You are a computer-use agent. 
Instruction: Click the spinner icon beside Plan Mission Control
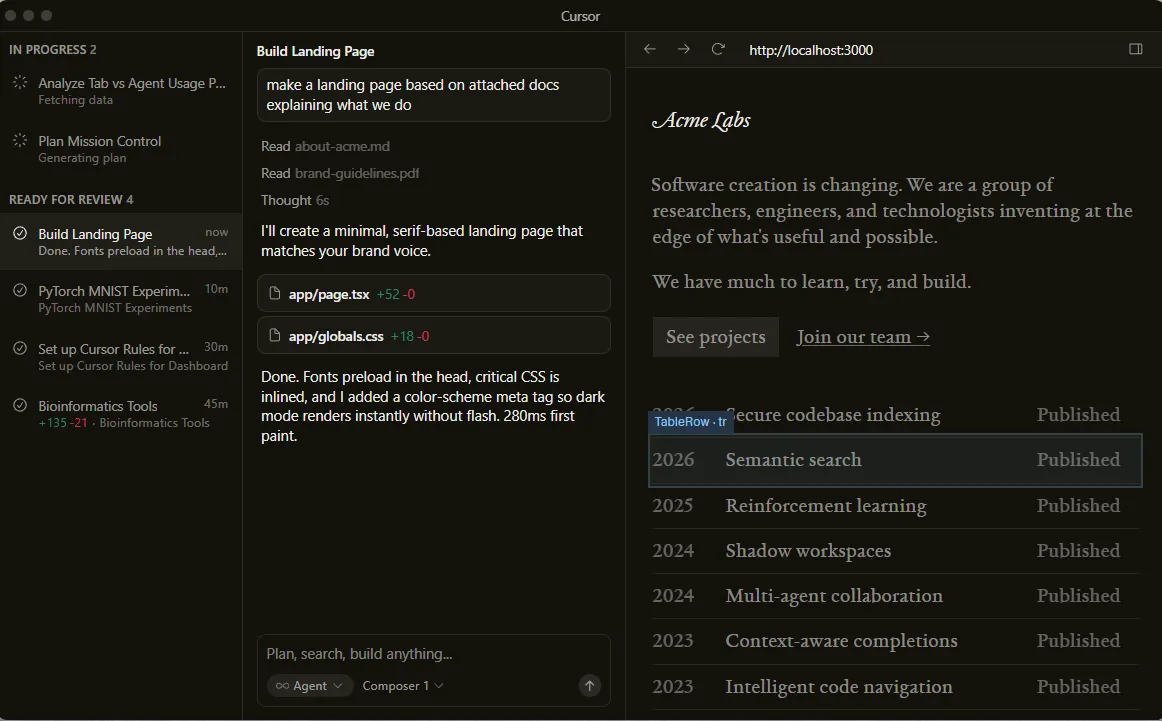tap(20, 141)
